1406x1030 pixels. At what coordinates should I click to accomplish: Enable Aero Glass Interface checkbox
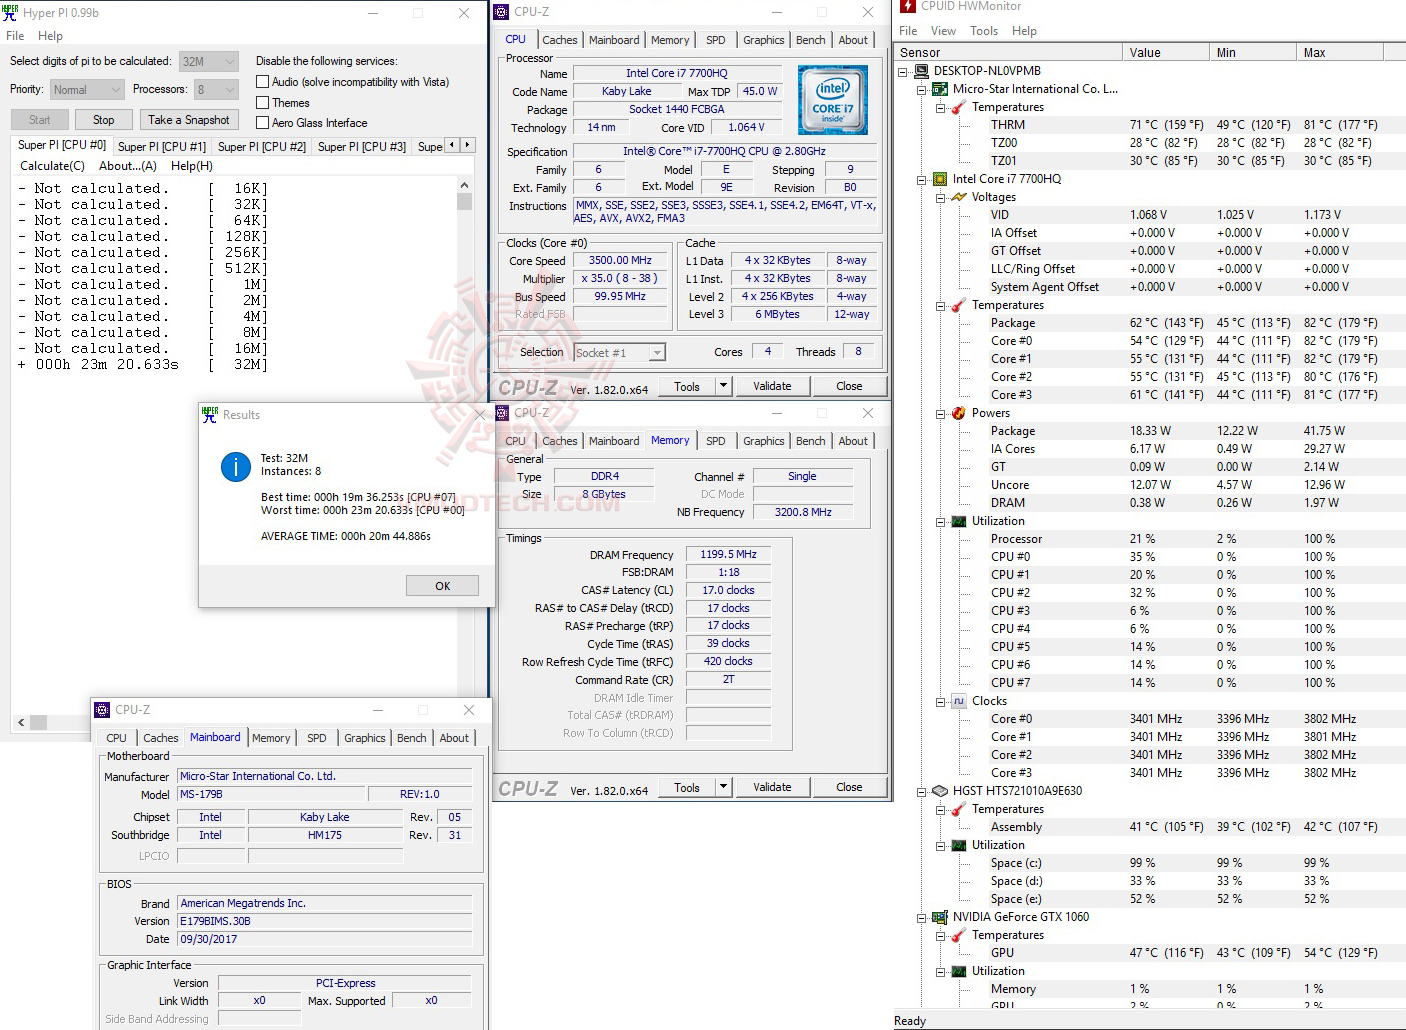click(x=262, y=122)
